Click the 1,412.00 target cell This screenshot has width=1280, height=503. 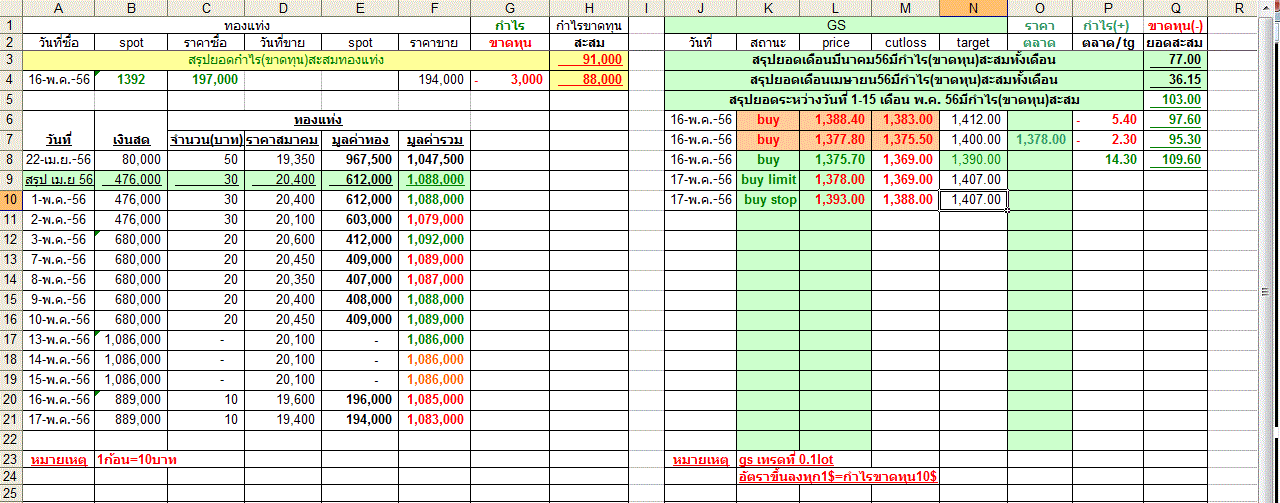click(x=973, y=120)
